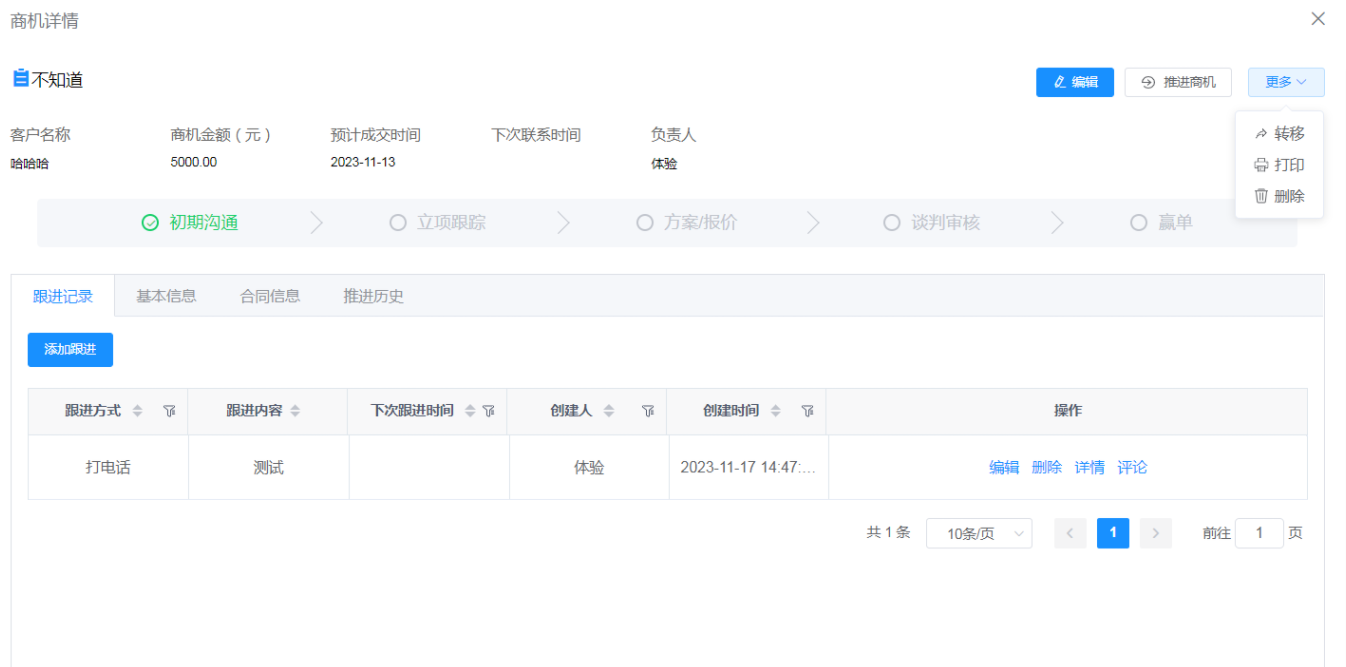Screen dimensions: 1346x667
Task: Click the 评论 link in operations column
Action: 1132,467
